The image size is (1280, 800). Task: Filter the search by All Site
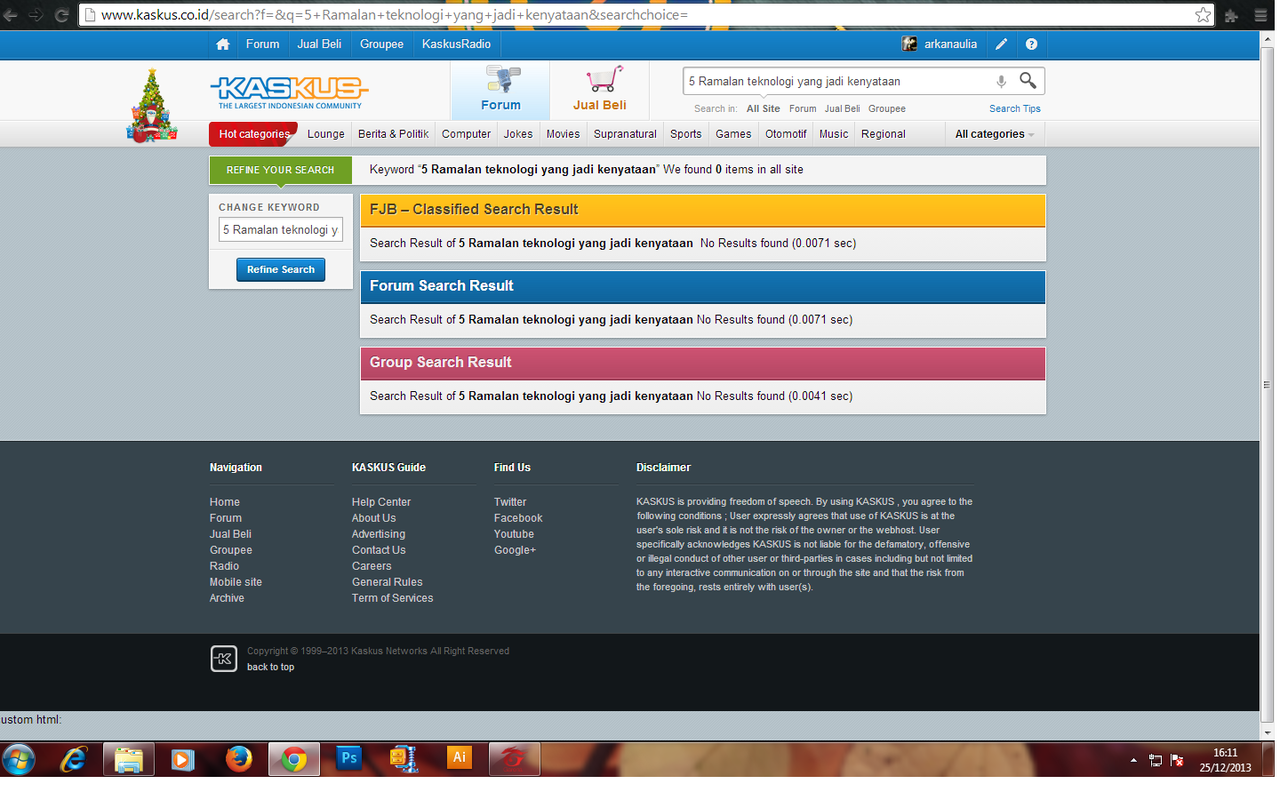tap(763, 109)
